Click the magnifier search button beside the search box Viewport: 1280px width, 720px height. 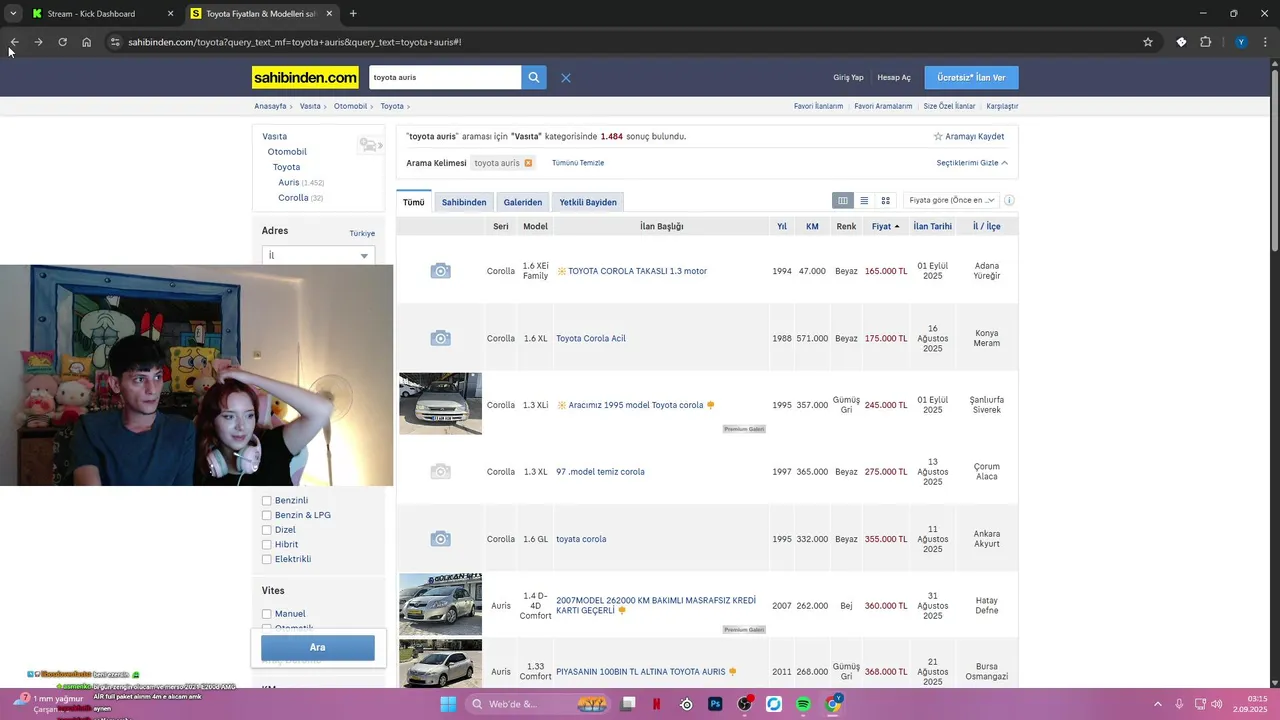(x=534, y=77)
